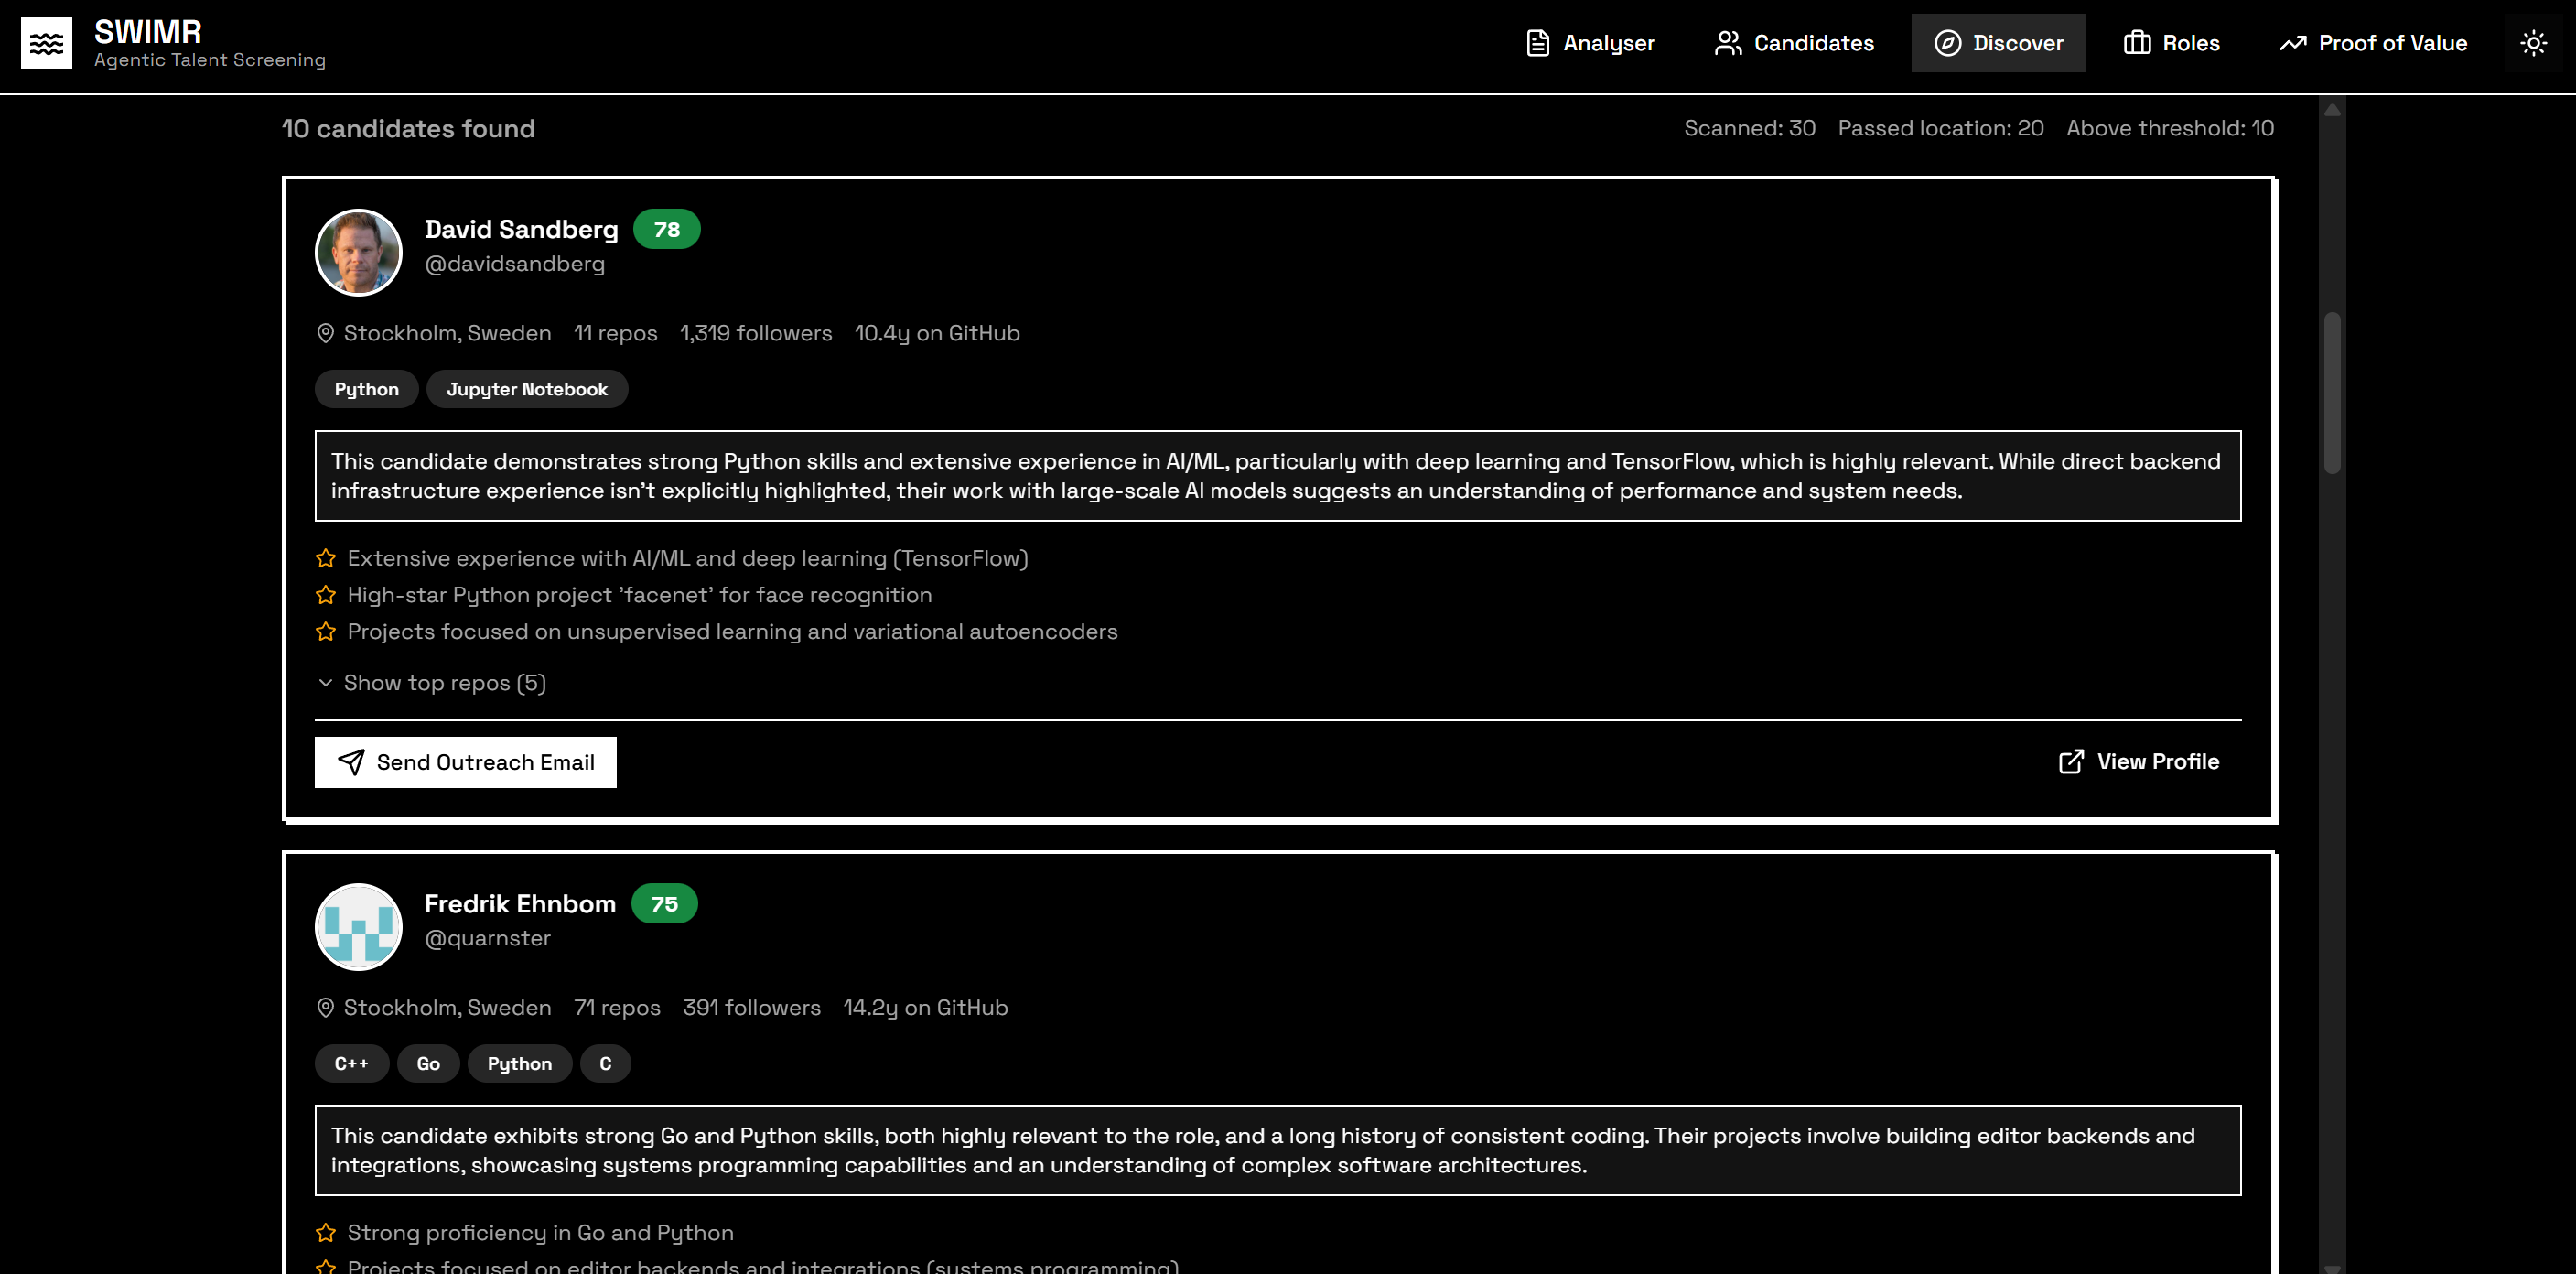Toggle the light/dark theme sun icon
This screenshot has width=2576, height=1274.
pyautogui.click(x=2533, y=43)
